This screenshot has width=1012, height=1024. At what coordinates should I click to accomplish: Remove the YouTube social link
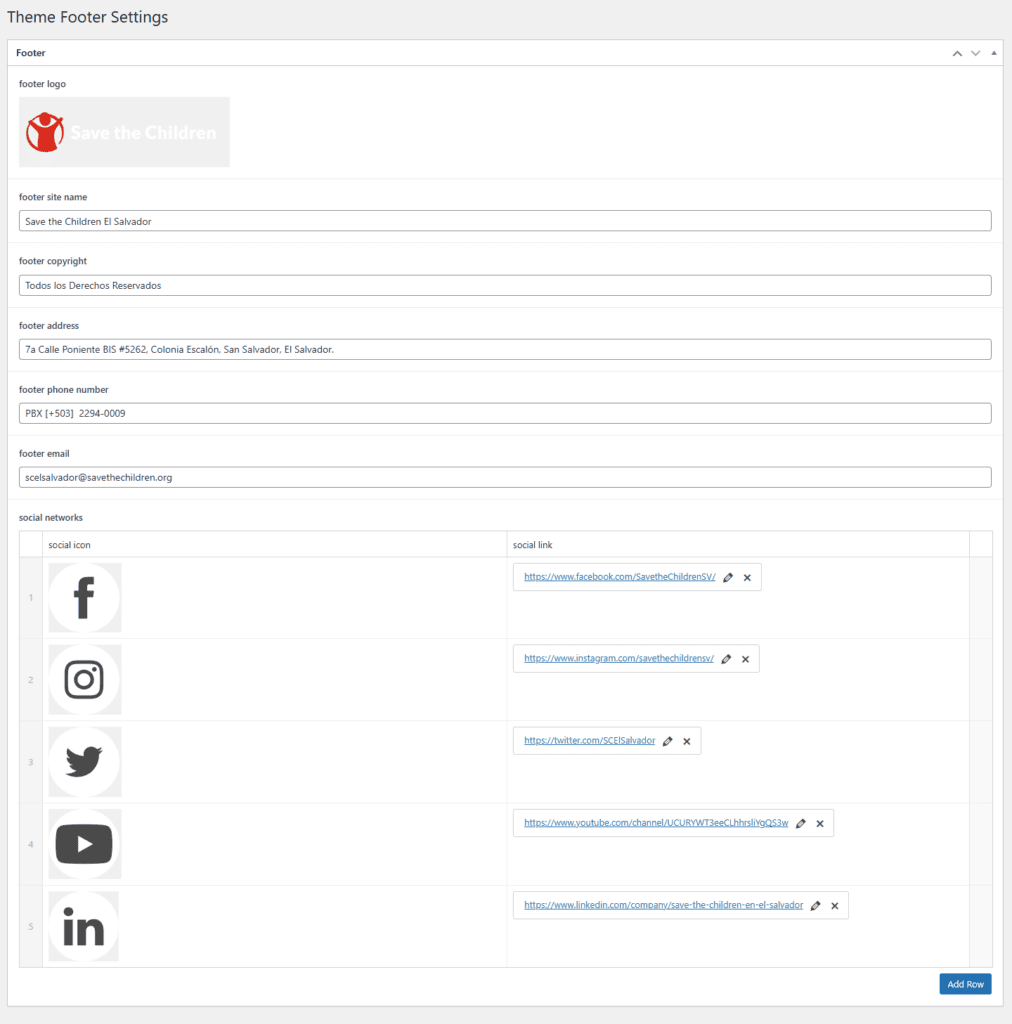[820, 824]
